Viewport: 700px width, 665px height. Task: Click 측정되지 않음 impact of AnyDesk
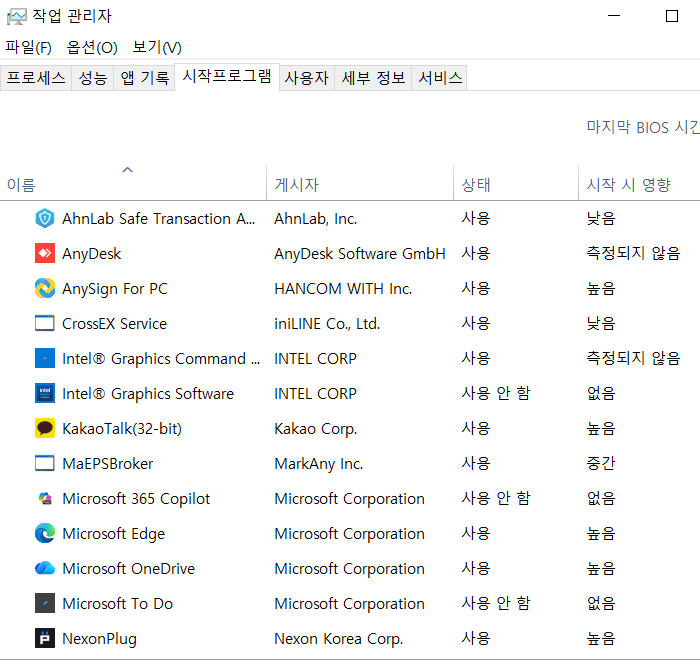click(x=633, y=253)
